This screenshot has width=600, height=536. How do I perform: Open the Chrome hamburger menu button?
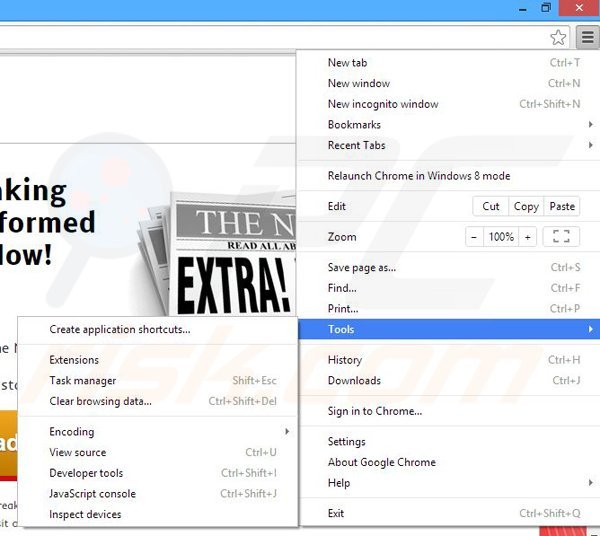pos(588,37)
